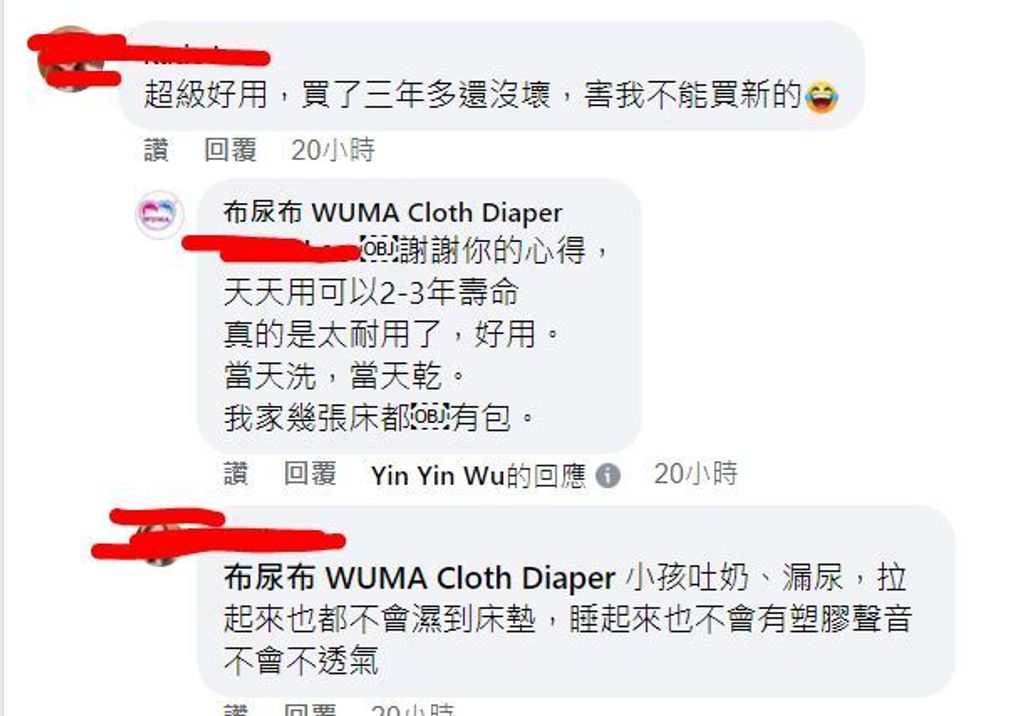Click 回覆 under WUMA's reply
This screenshot has width=1024, height=716.
310,474
